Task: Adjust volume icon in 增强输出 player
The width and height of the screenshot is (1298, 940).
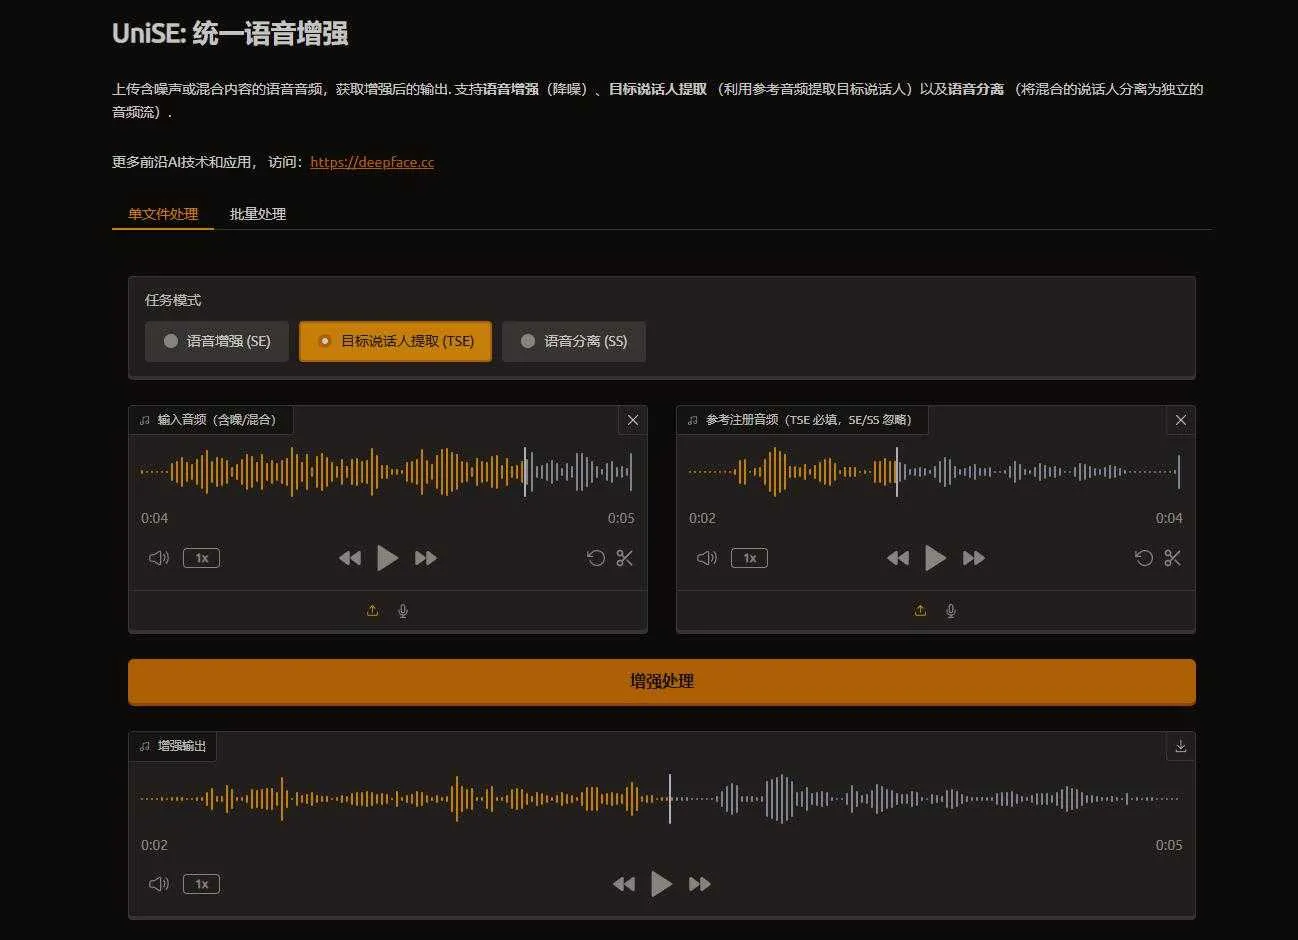Action: point(159,884)
